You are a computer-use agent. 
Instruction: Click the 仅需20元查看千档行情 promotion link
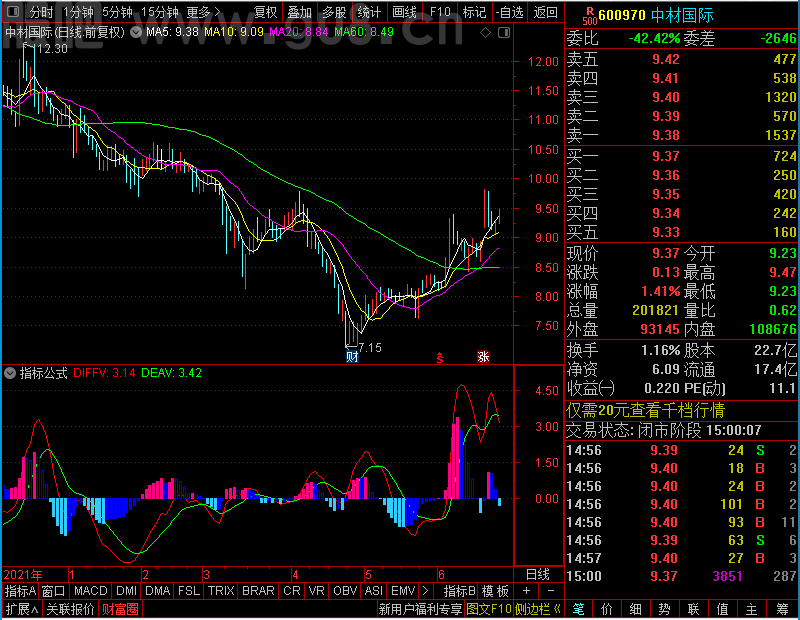click(645, 410)
